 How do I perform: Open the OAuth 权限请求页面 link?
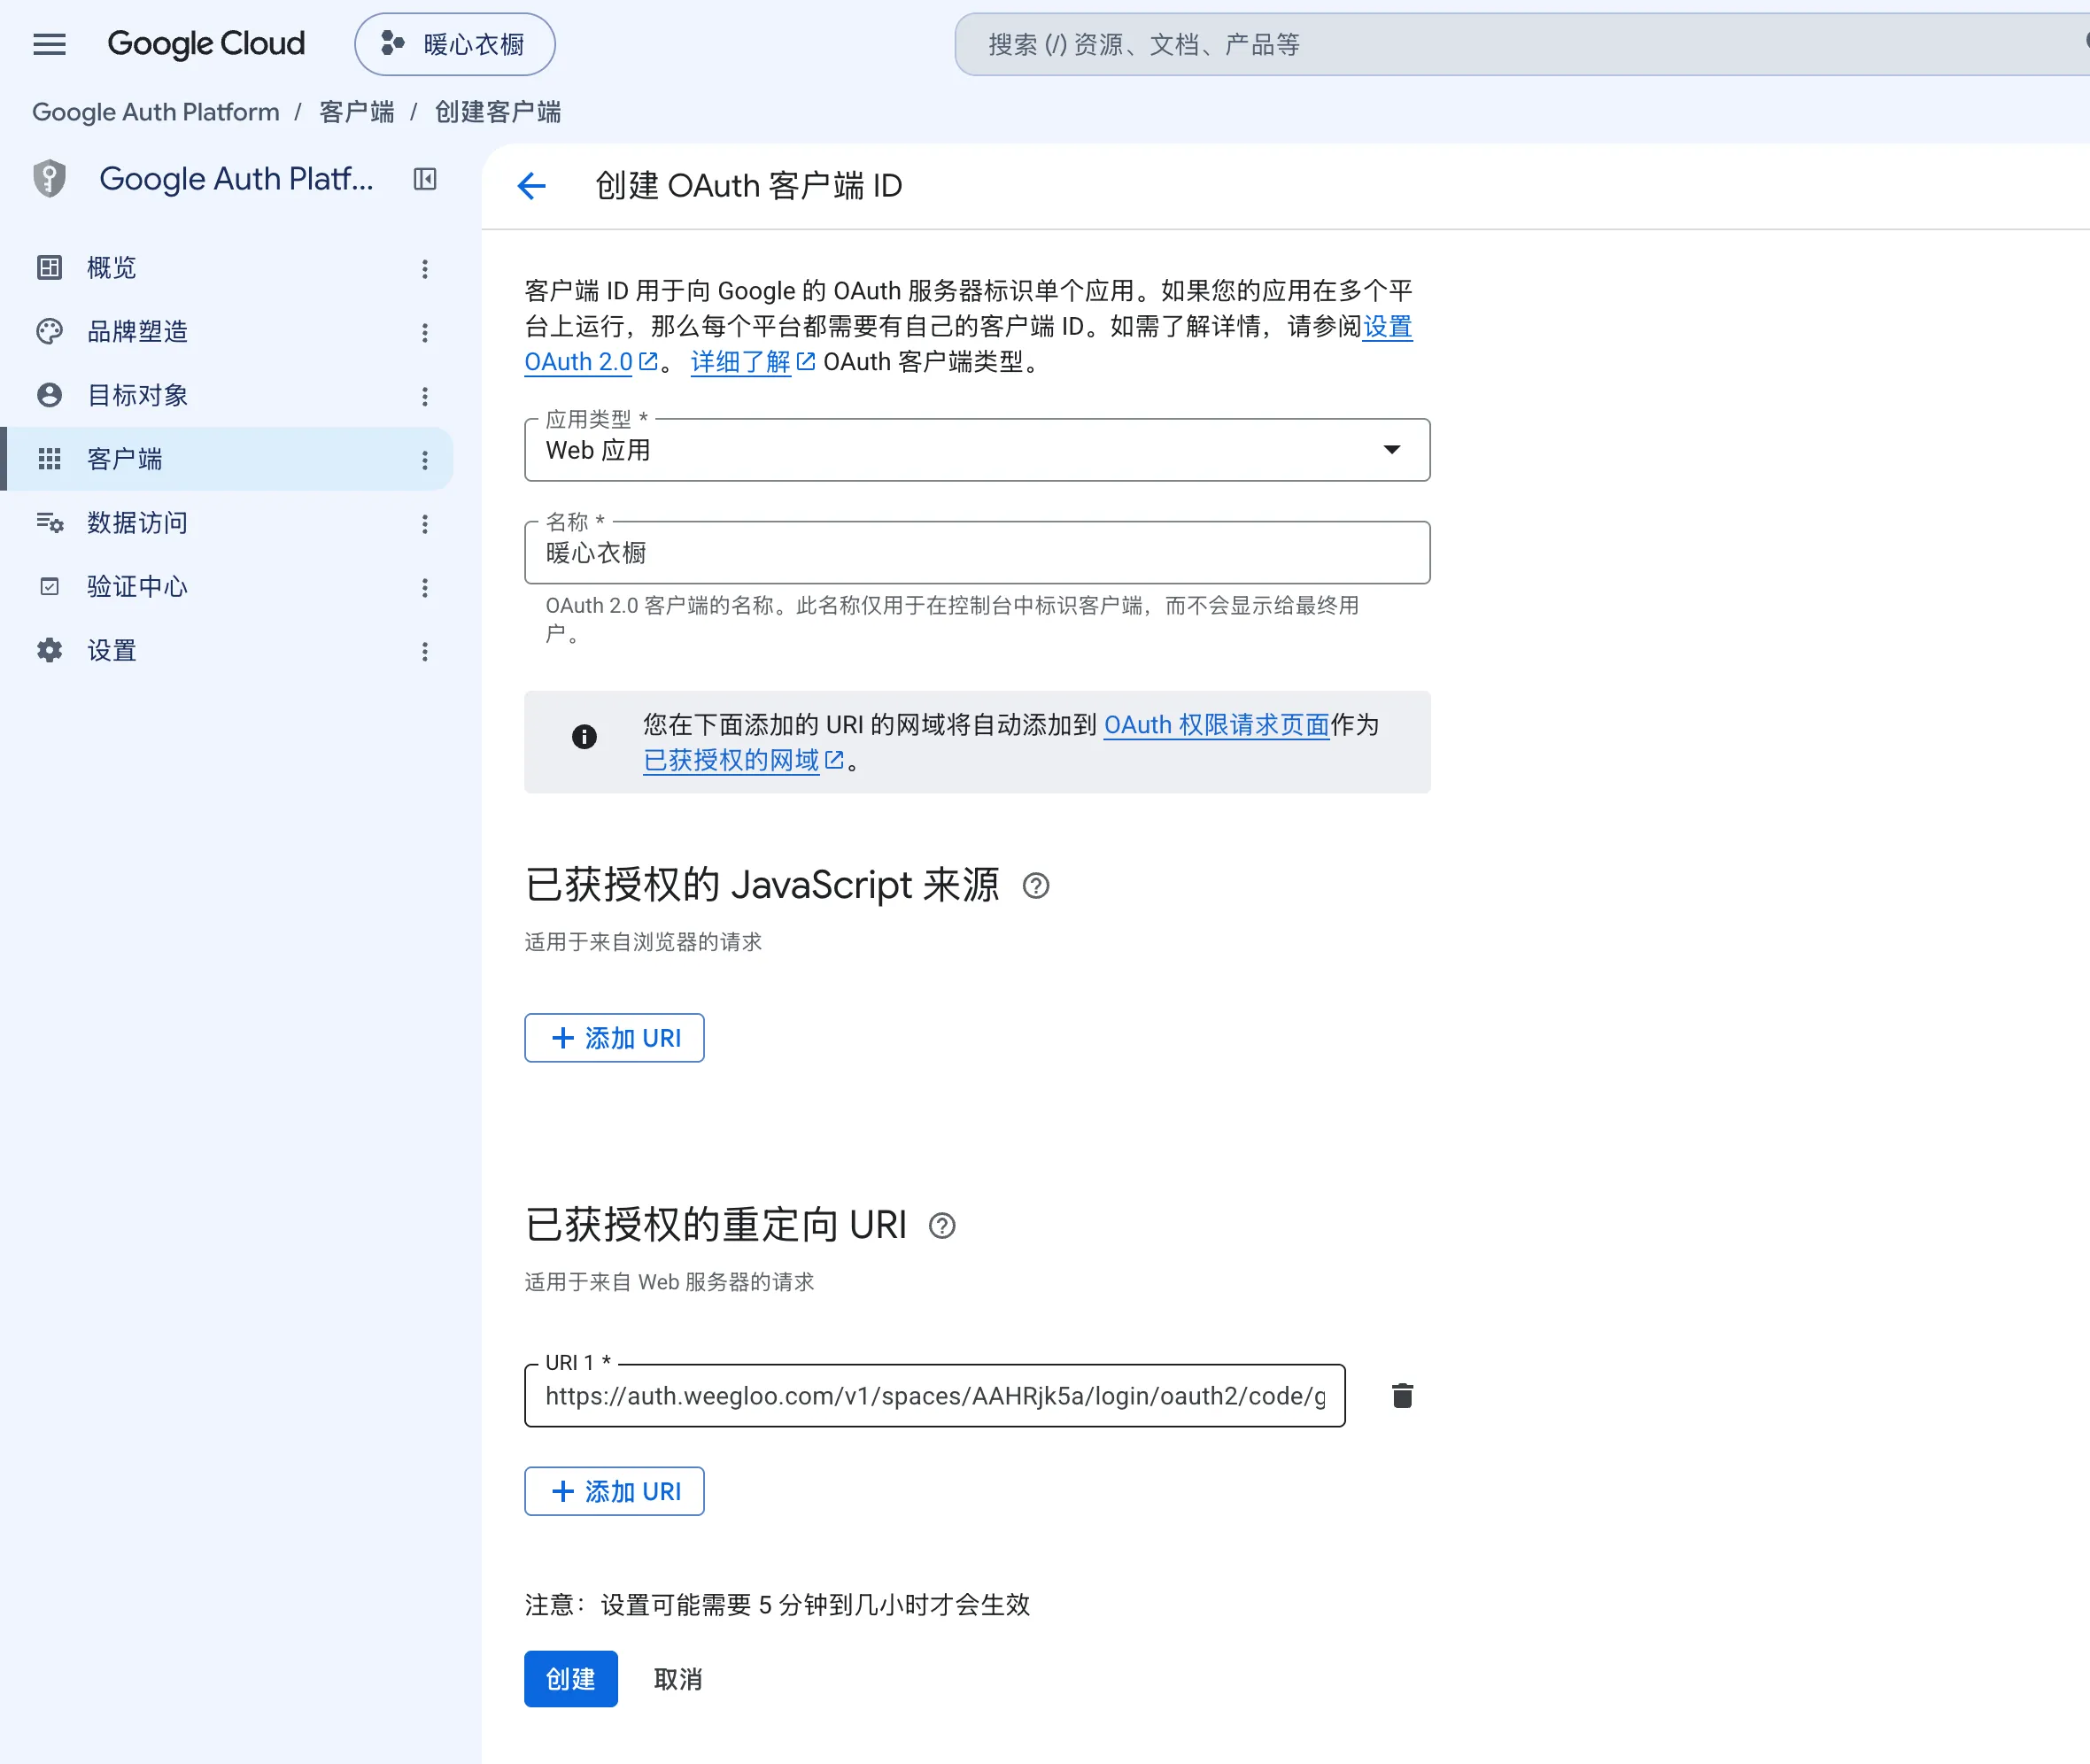pos(1216,725)
